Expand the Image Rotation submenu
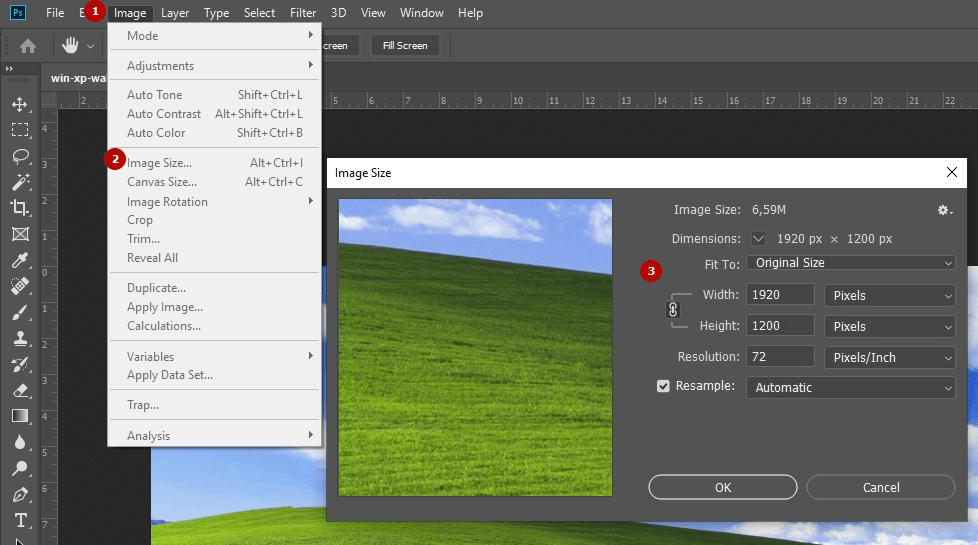This screenshot has width=978, height=545. (215, 201)
